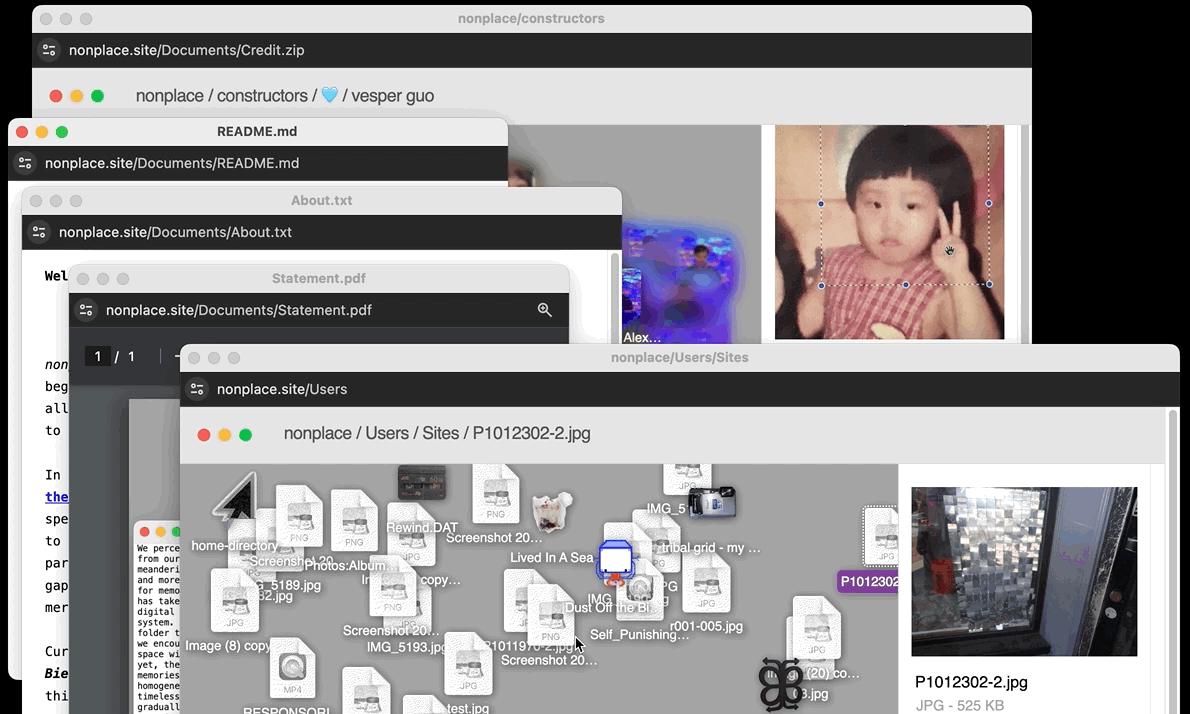
Task: Click the 'JPG - 525 KB' file info text
Action: click(960, 705)
